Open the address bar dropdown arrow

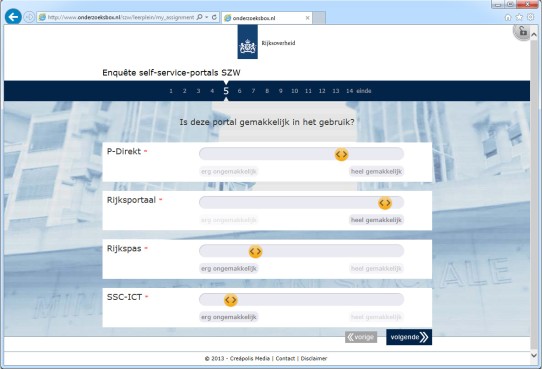click(206, 17)
